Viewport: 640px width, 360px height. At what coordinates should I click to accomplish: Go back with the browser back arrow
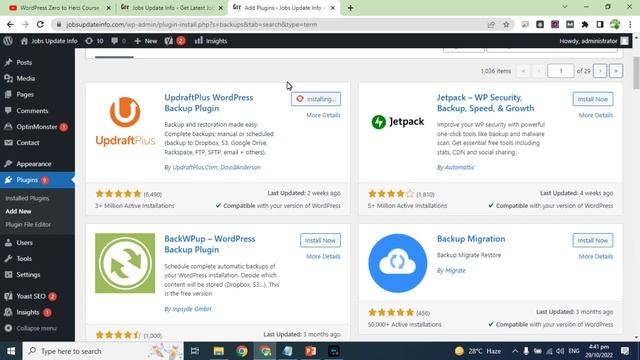point(10,24)
